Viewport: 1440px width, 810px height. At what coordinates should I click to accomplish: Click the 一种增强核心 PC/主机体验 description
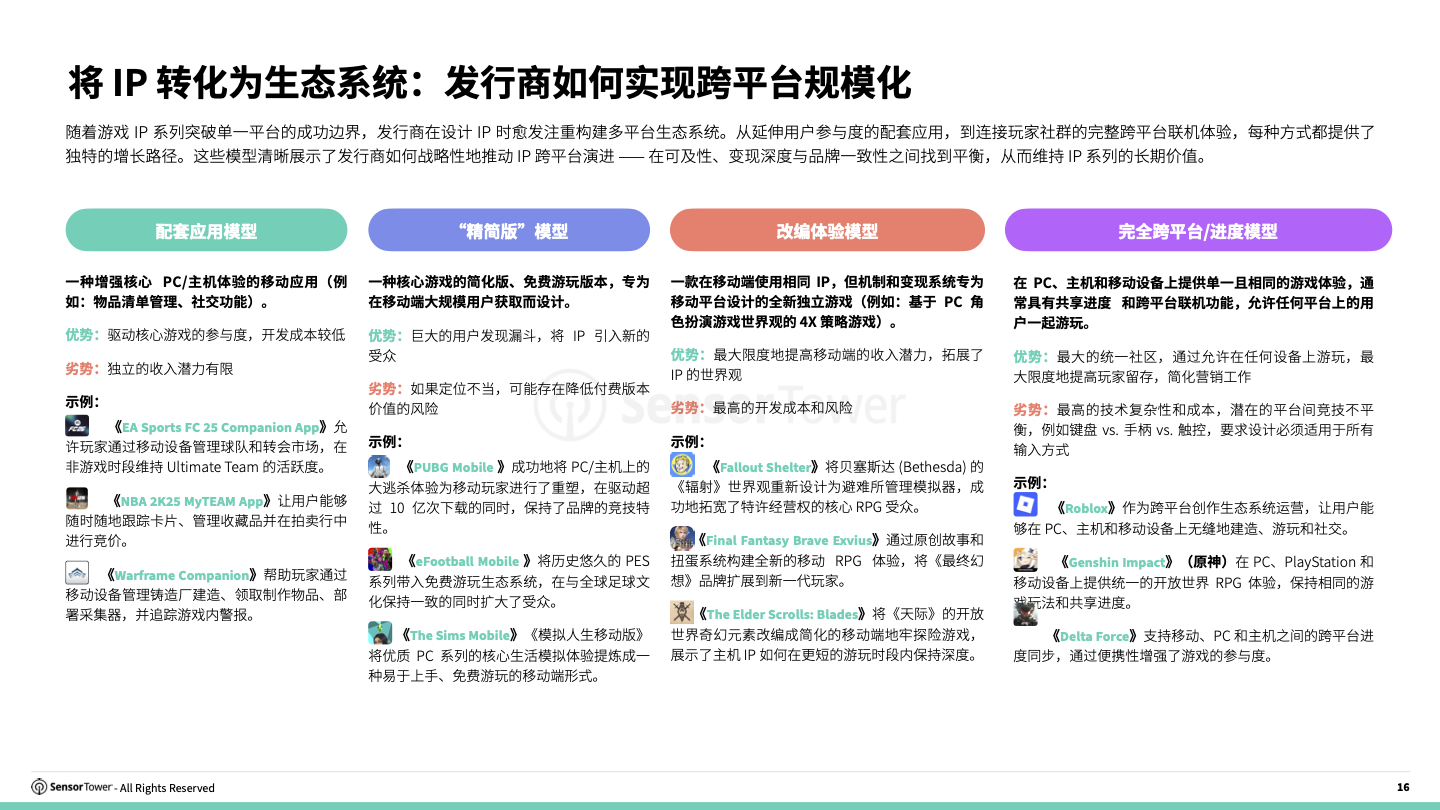[x=207, y=292]
